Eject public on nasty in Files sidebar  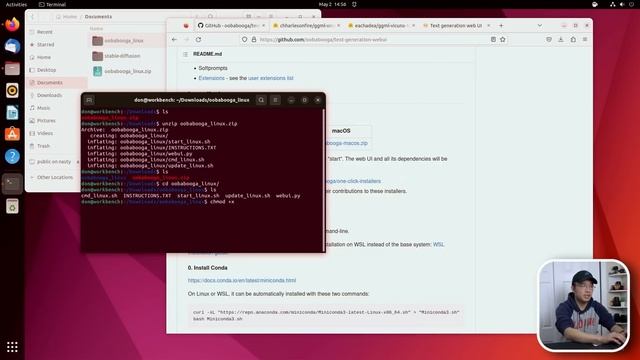78,162
